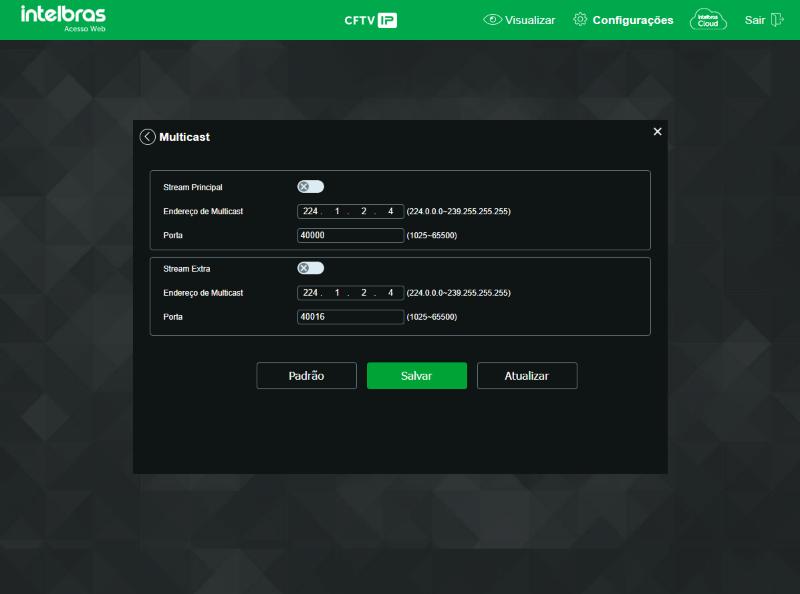Click Porta field with 40016

coord(350,317)
